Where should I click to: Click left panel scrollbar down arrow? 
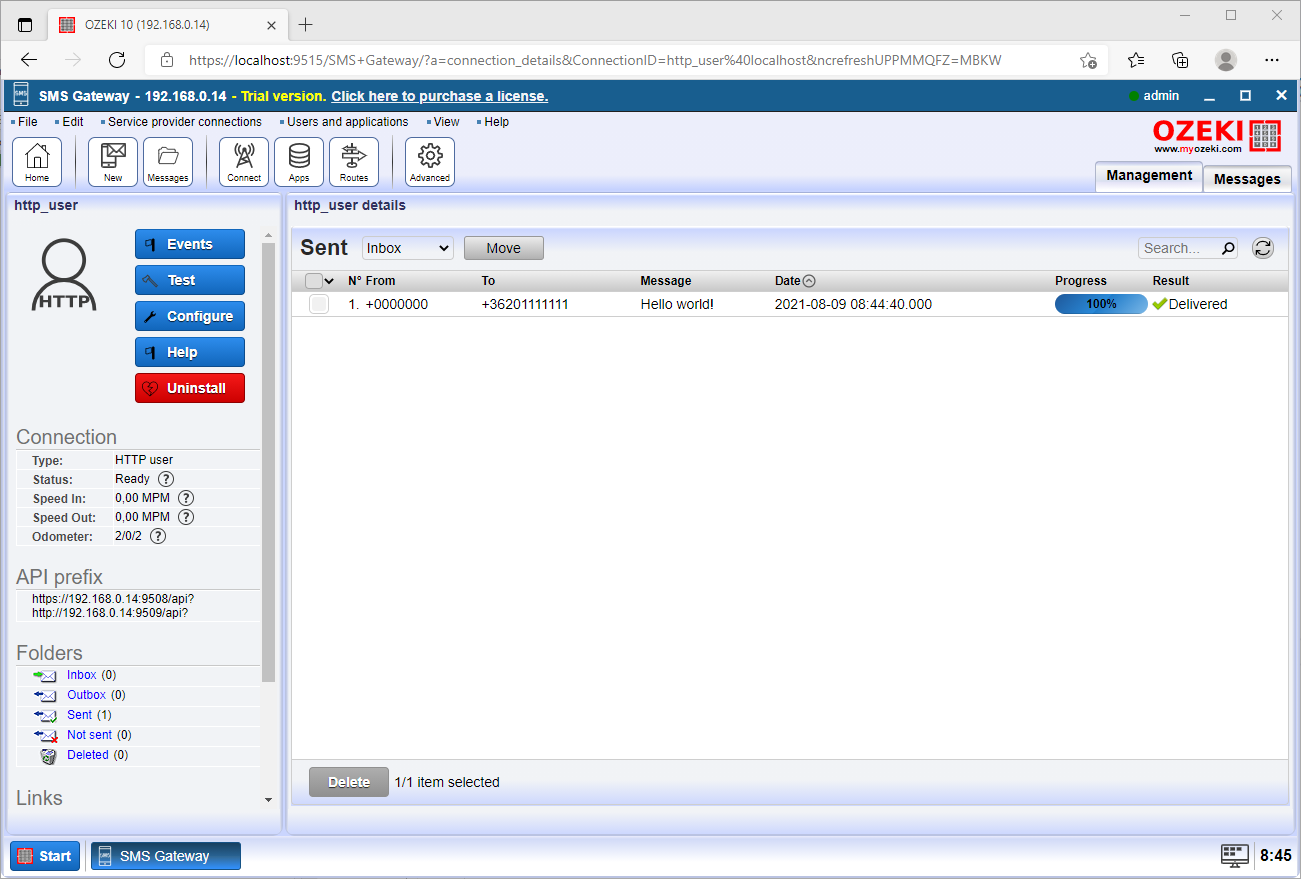click(x=268, y=800)
